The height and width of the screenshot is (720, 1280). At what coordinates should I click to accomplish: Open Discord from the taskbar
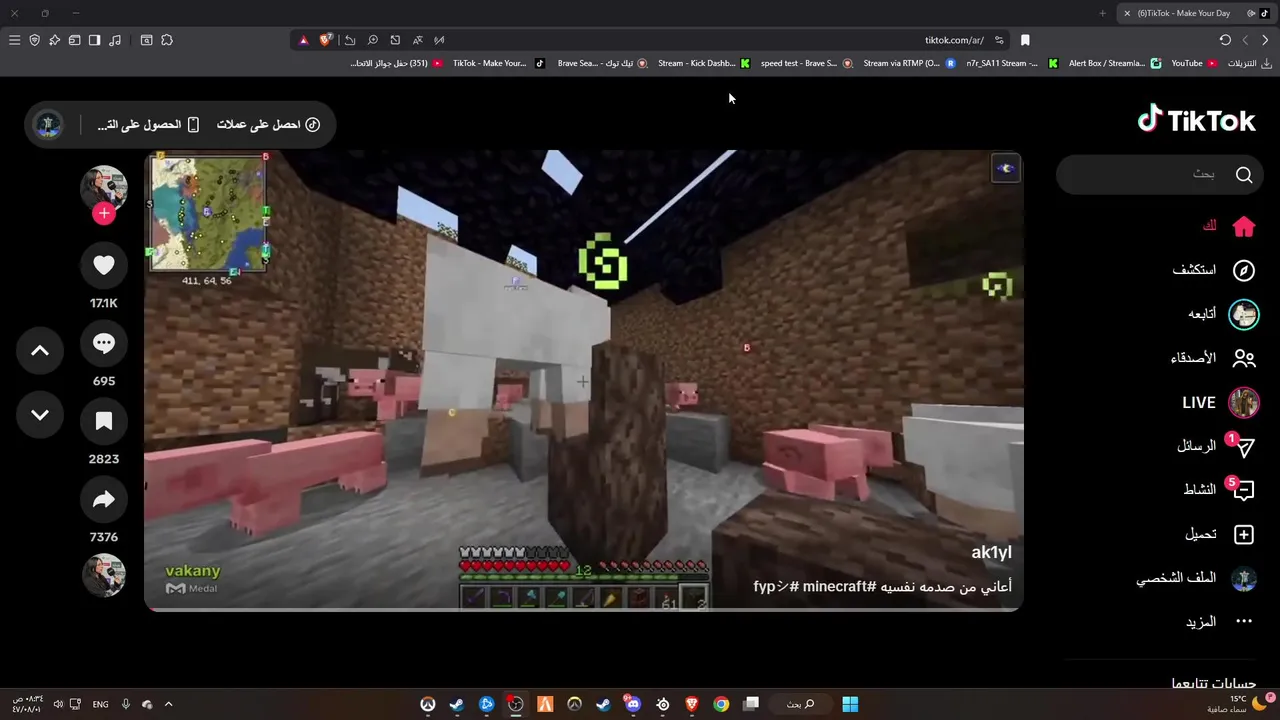point(633,704)
